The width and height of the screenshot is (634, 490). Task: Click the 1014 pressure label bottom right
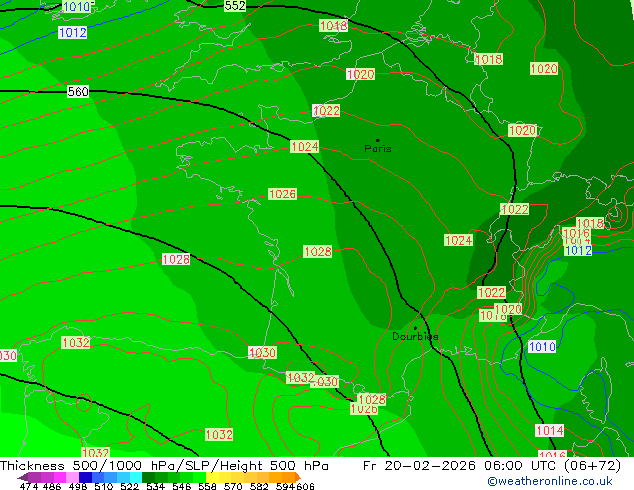[x=549, y=431]
